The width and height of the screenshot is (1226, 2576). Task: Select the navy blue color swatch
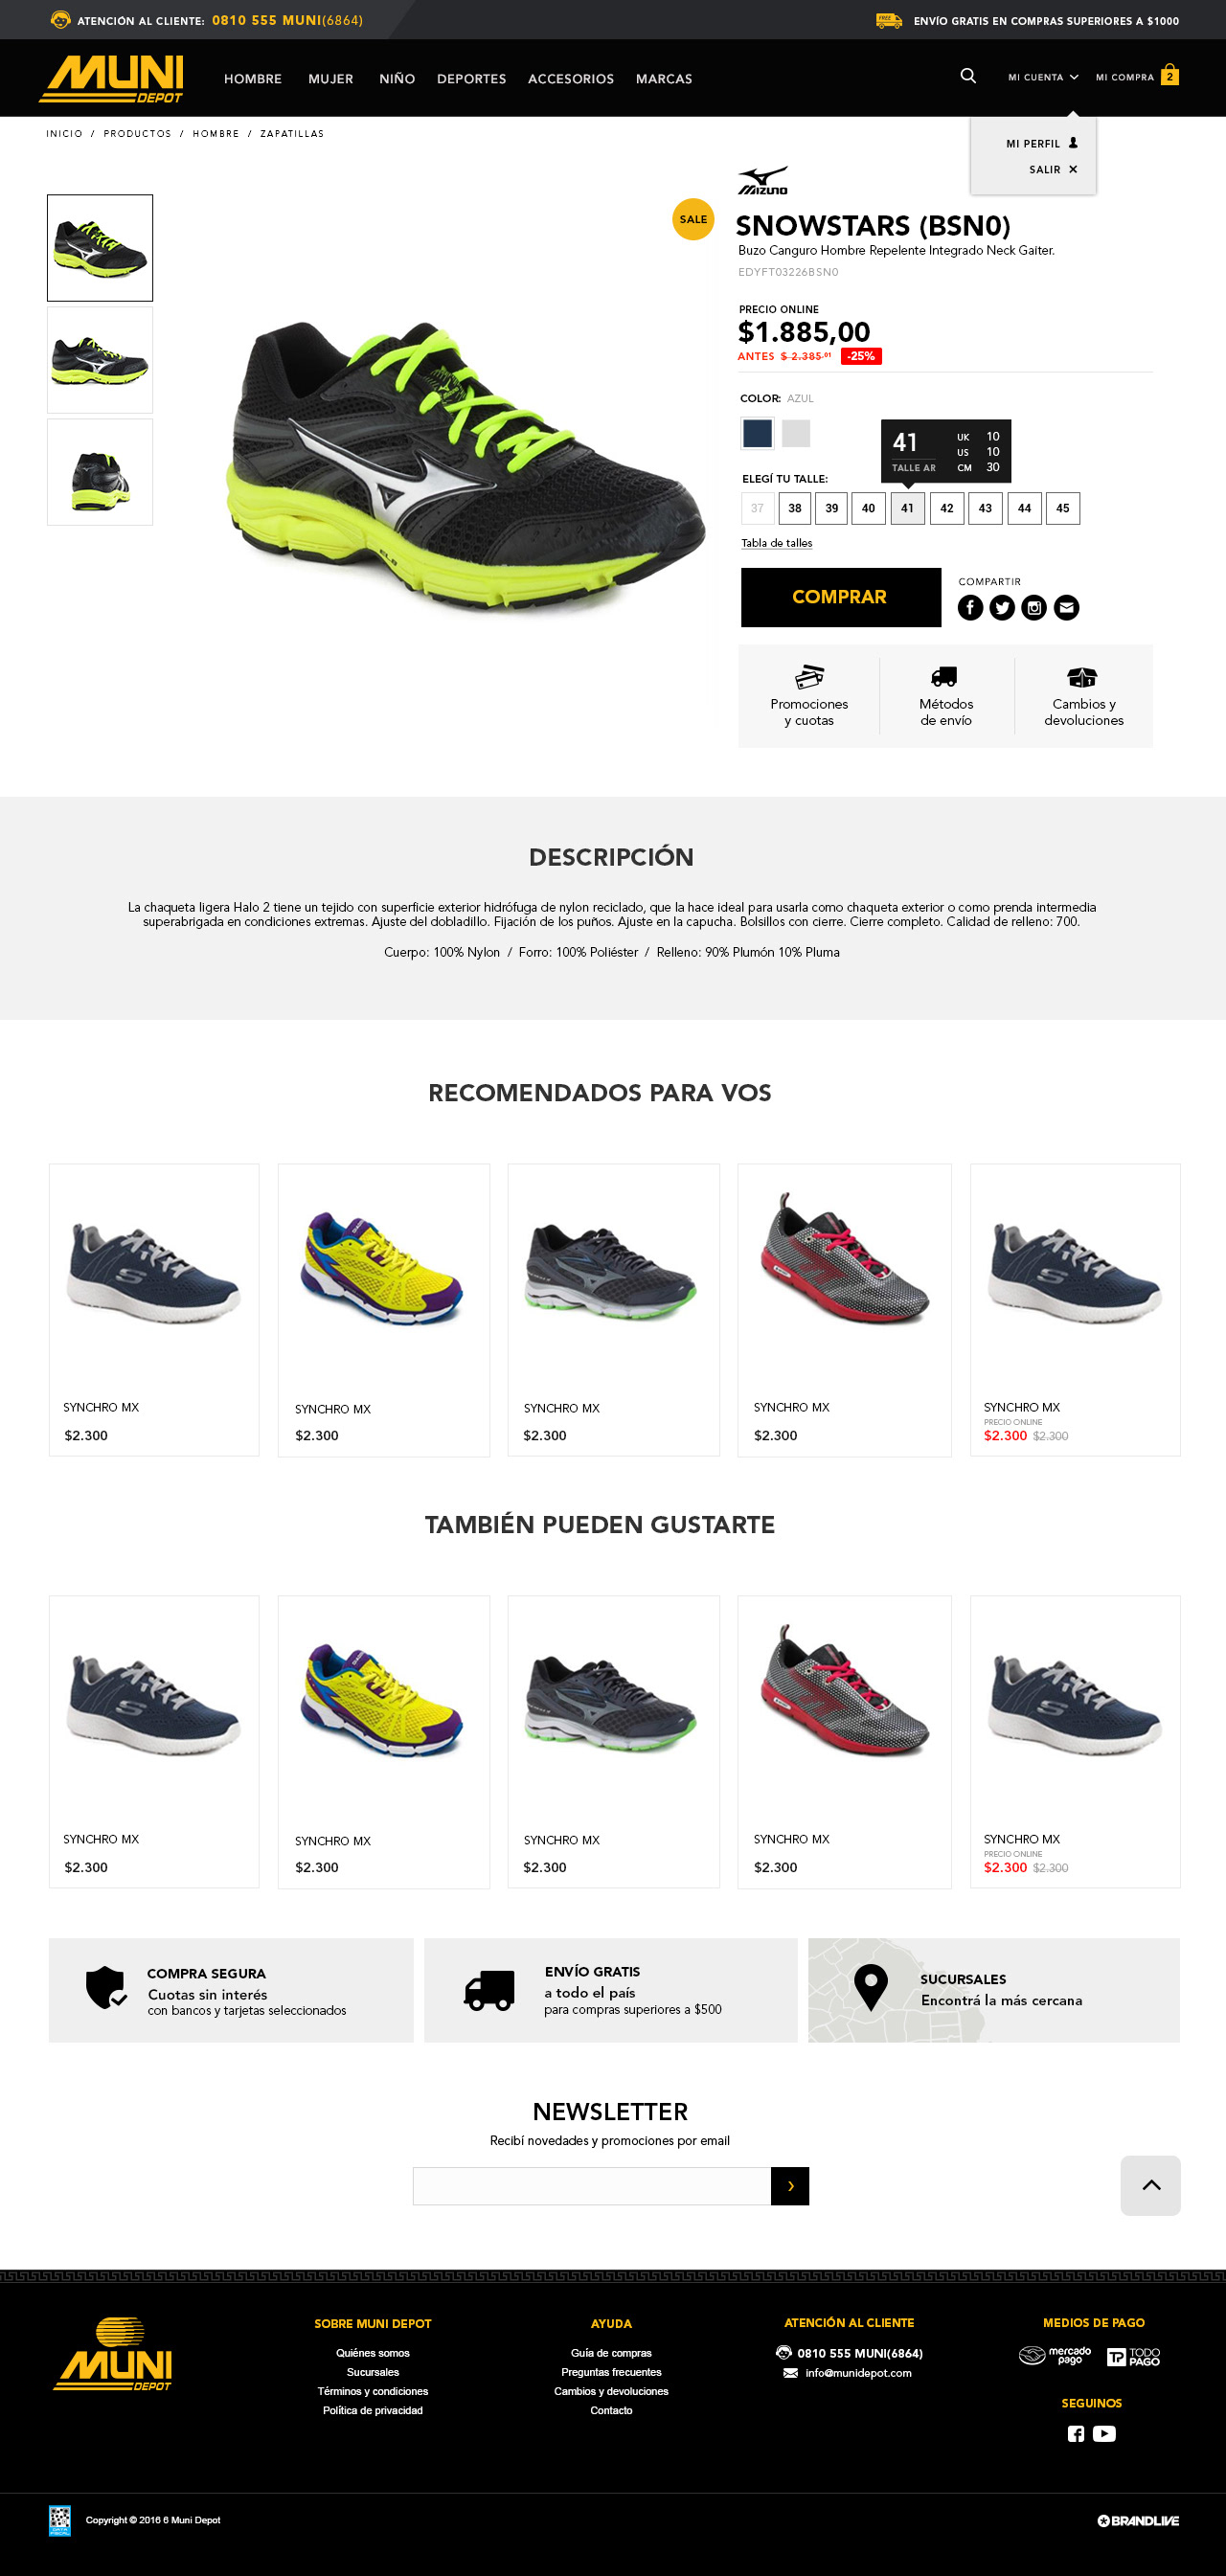point(757,433)
